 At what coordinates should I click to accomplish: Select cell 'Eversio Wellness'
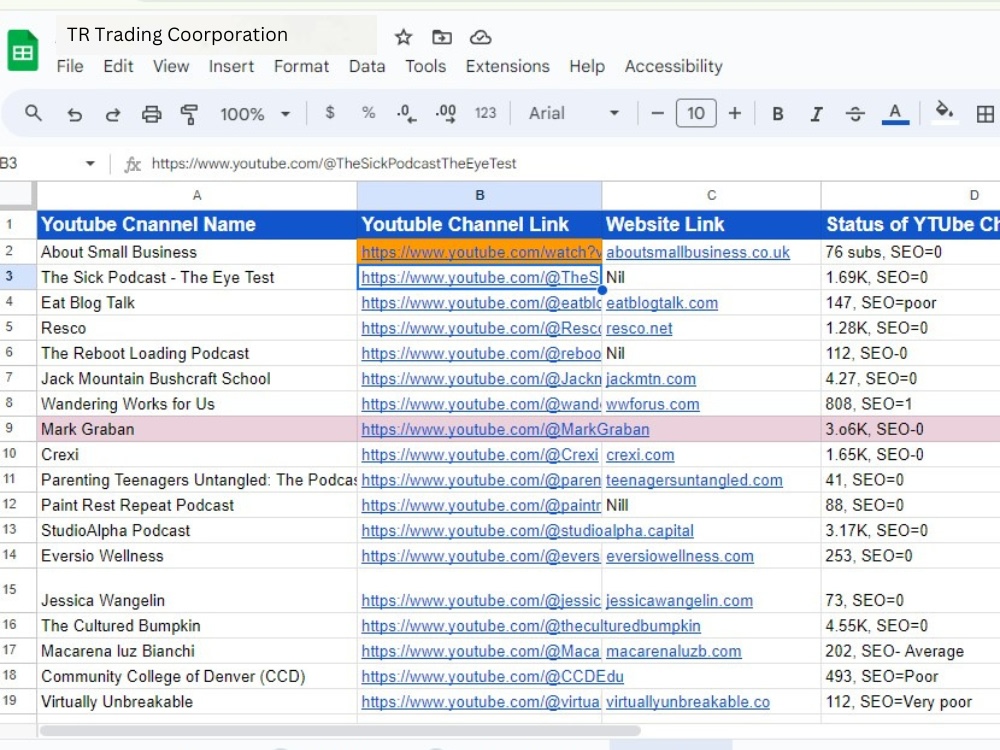pyautogui.click(x=197, y=555)
